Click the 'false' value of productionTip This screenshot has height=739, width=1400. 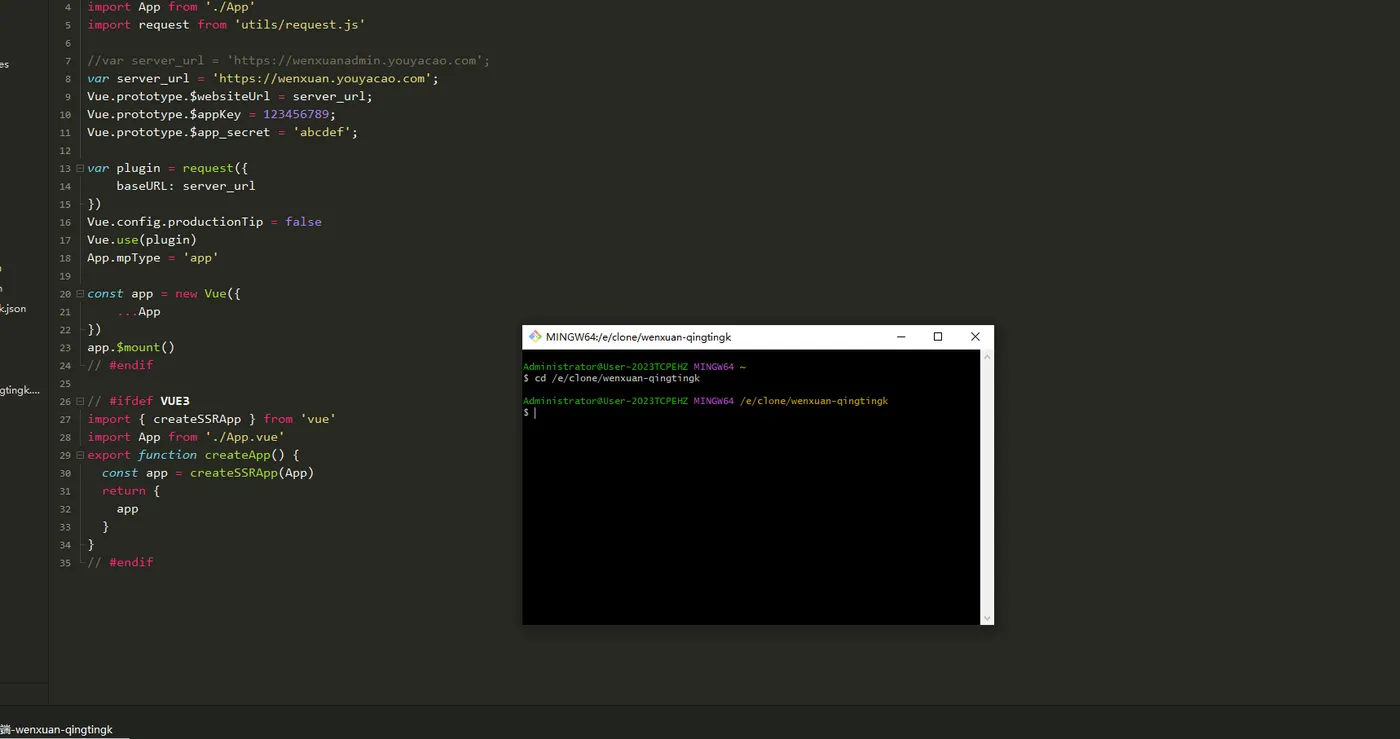point(303,222)
